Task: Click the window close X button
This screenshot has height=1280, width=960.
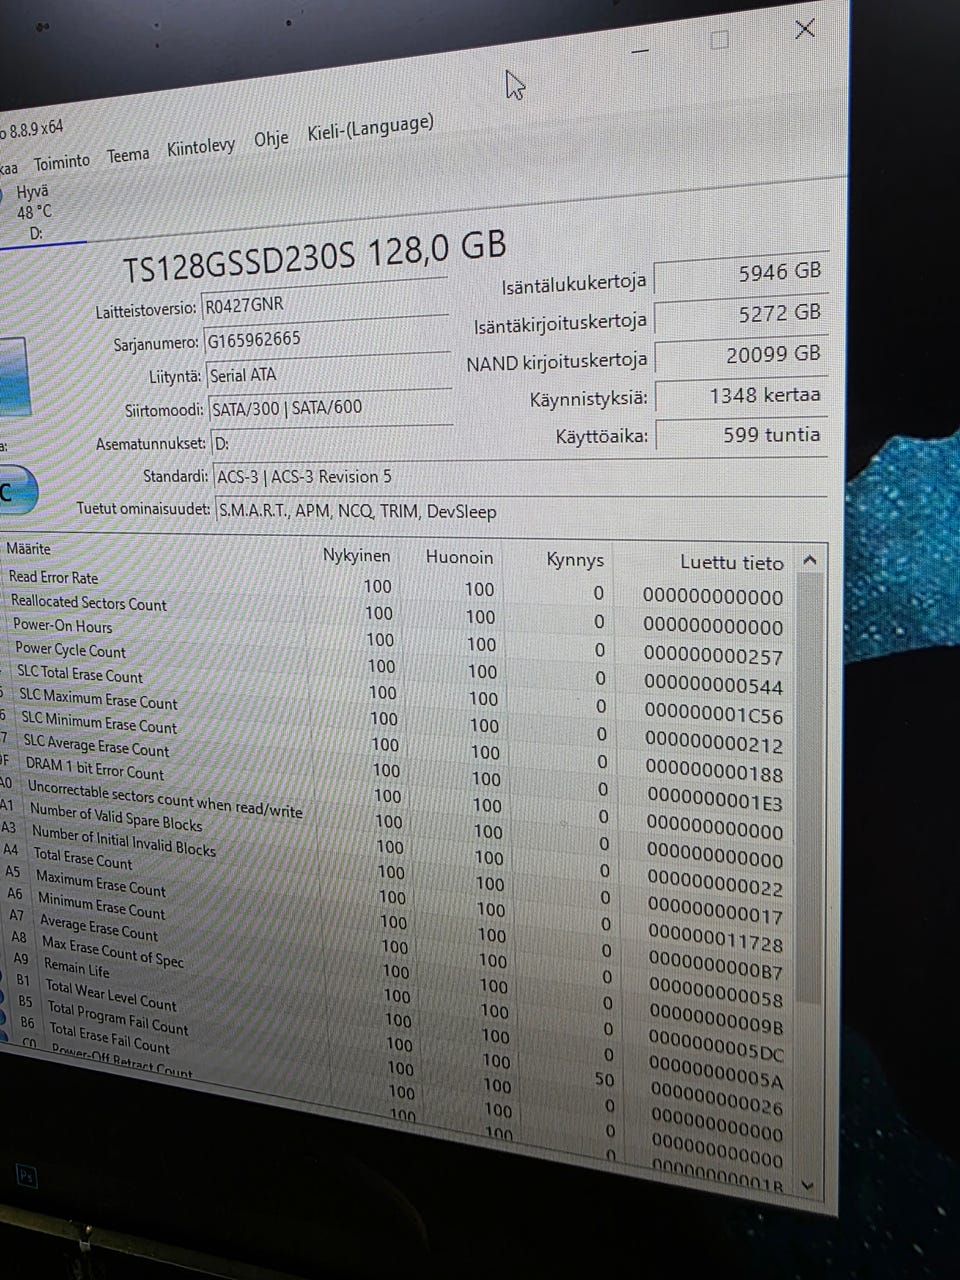Action: 805,29
